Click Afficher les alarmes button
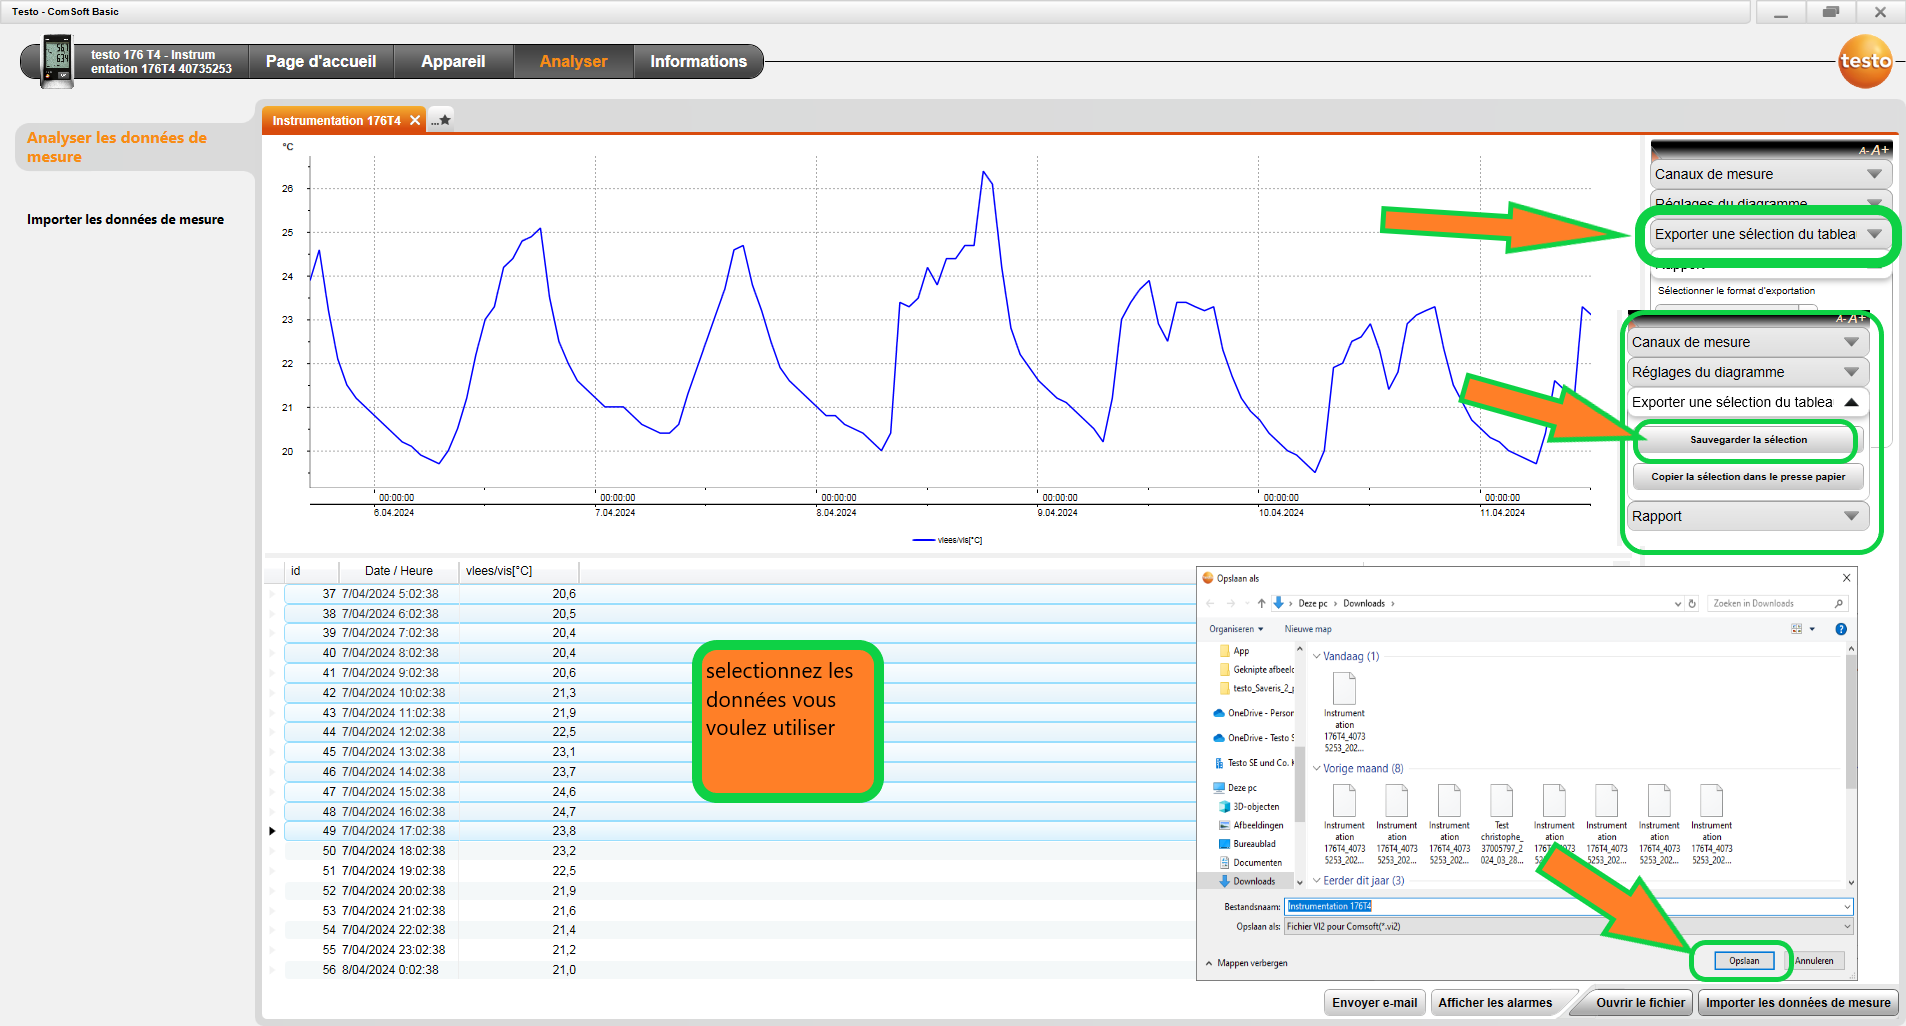The image size is (1906, 1026). (1495, 1003)
